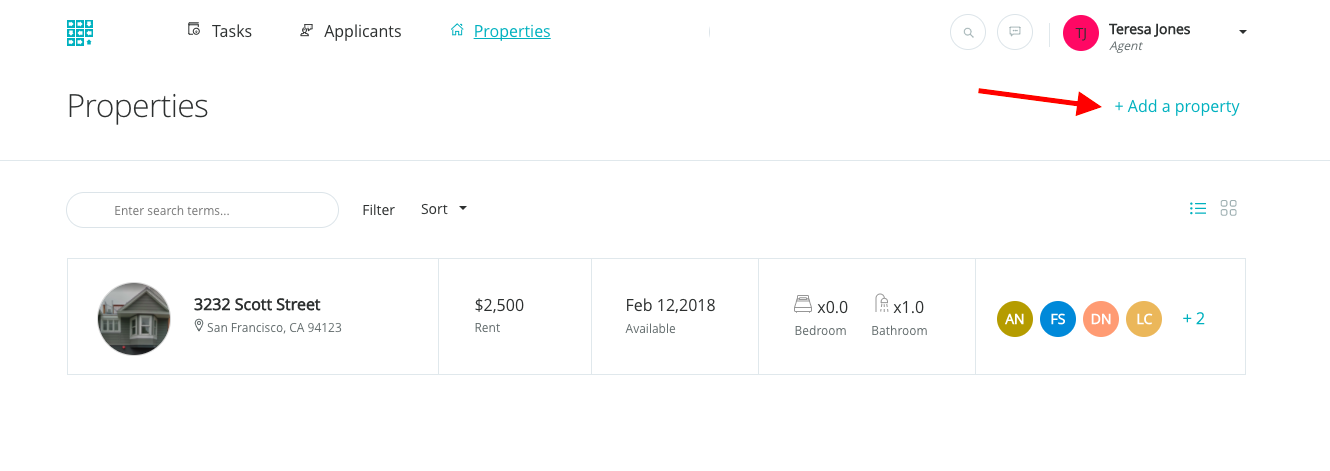Image resolution: width=1330 pixels, height=471 pixels.
Task: Switch to grid view layout
Action: click(x=1229, y=208)
